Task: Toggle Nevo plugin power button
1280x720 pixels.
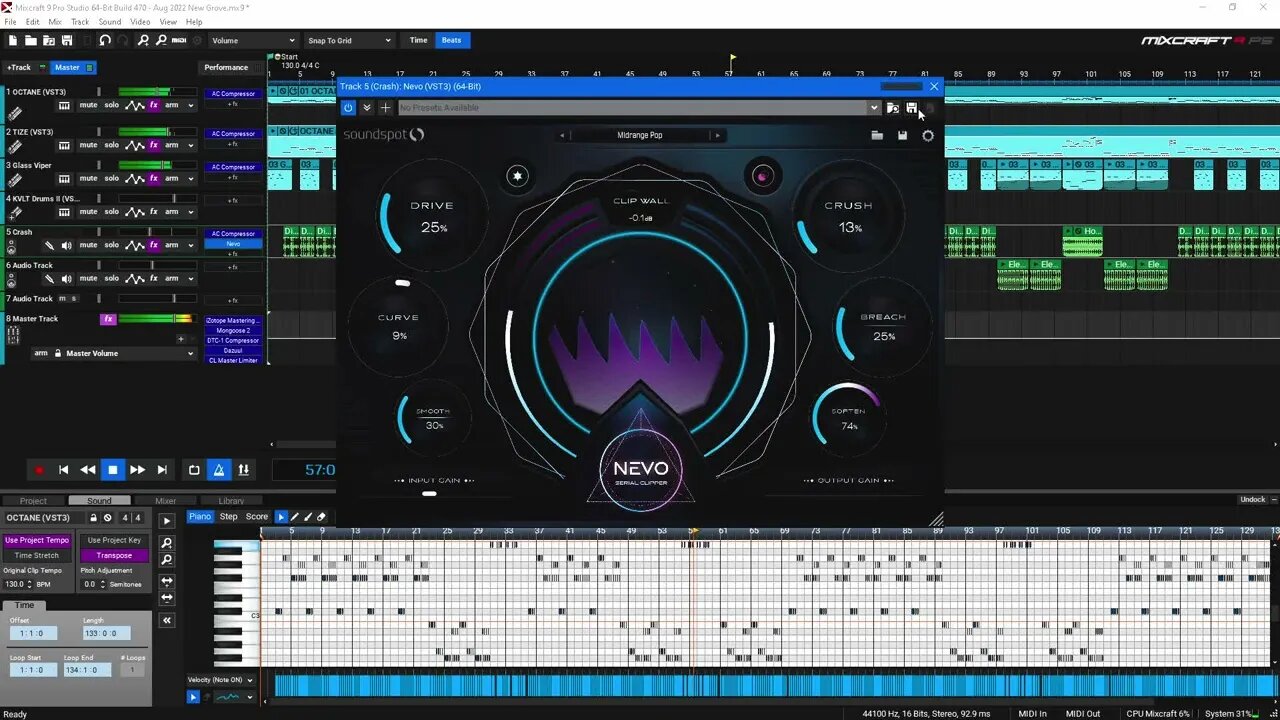Action: pos(348,108)
